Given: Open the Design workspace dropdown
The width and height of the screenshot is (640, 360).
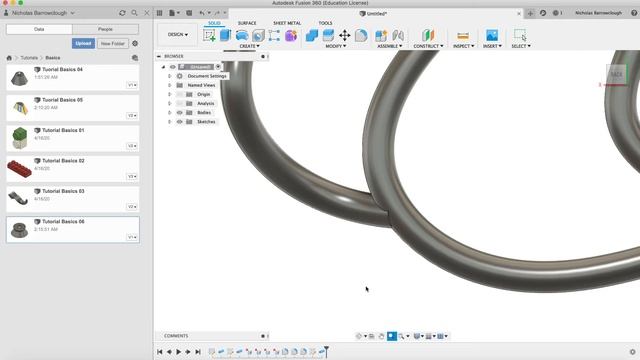Looking at the screenshot, I should pyautogui.click(x=178, y=35).
